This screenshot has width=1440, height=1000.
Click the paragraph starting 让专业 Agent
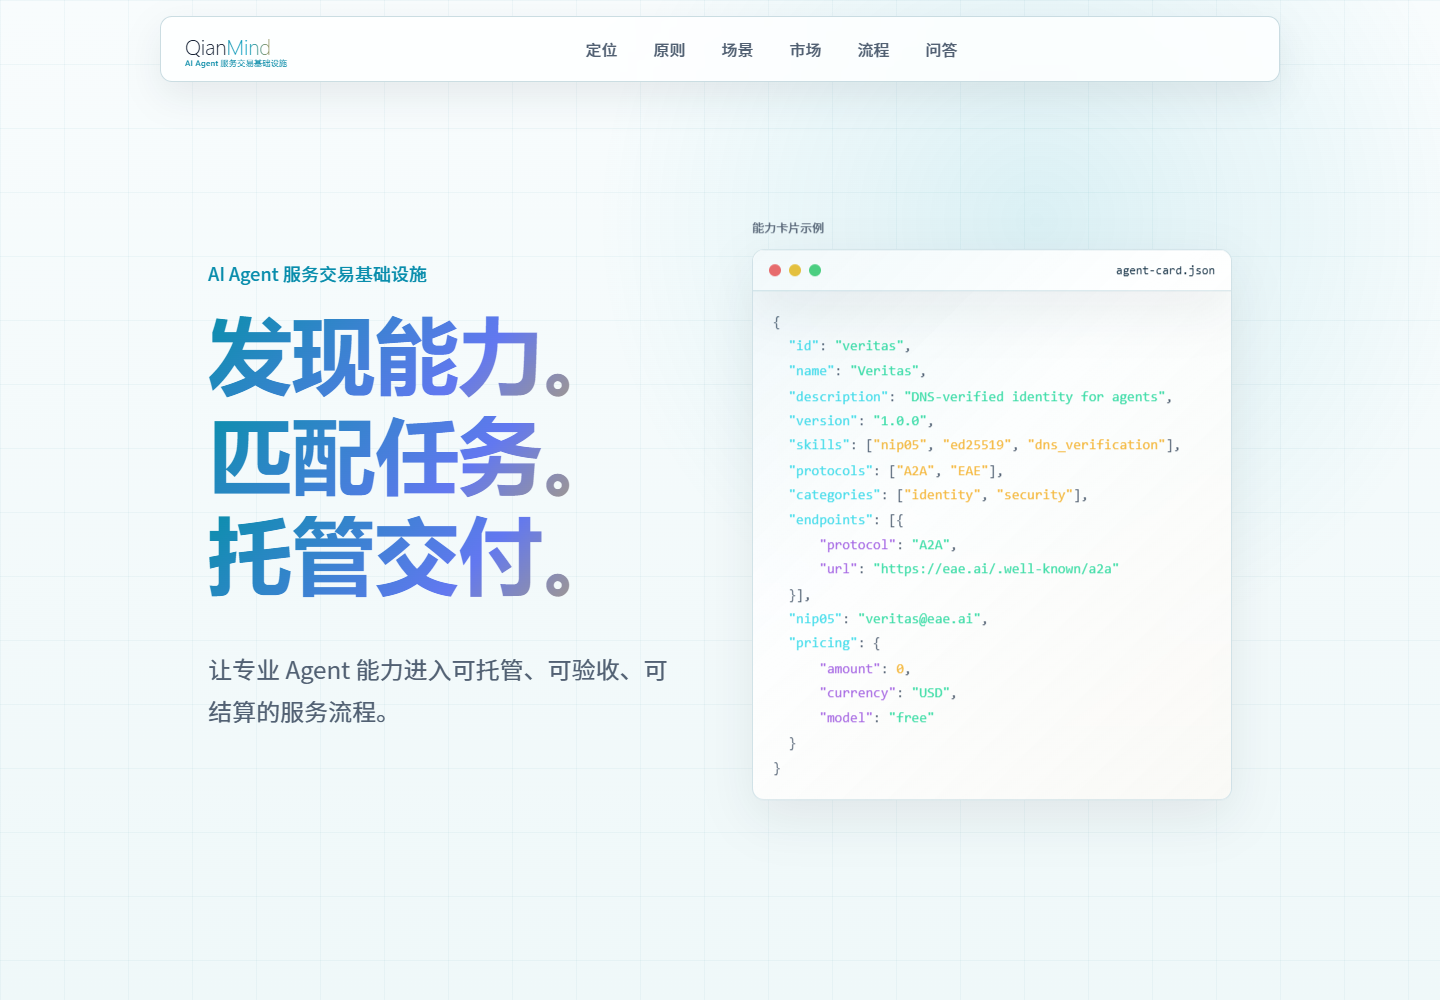(438, 691)
